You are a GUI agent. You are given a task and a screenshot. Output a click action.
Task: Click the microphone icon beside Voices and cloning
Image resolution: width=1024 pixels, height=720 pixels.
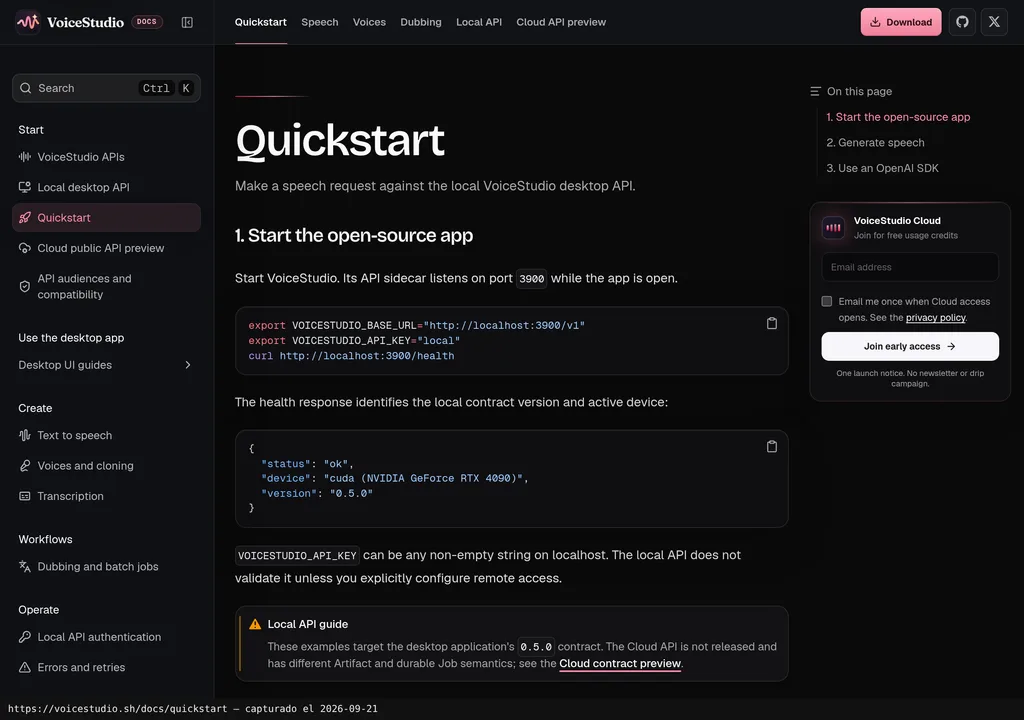tap(25, 466)
